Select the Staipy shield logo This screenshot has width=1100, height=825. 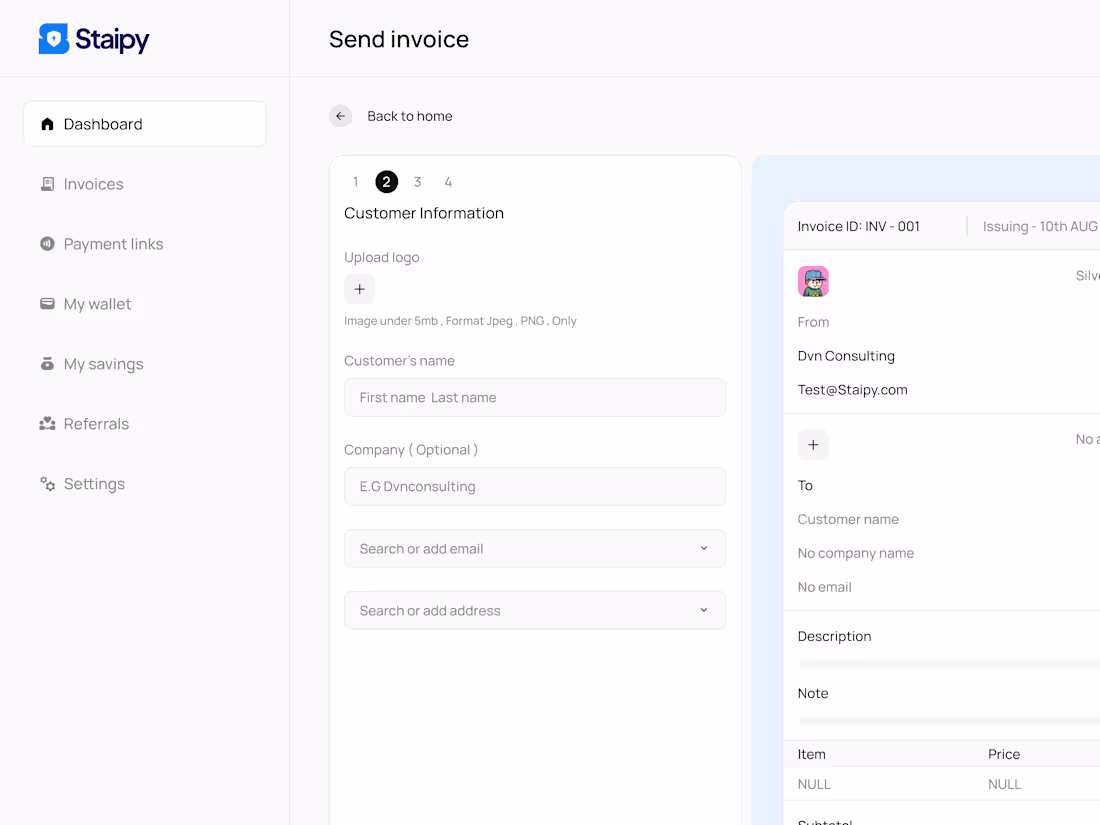(53, 38)
